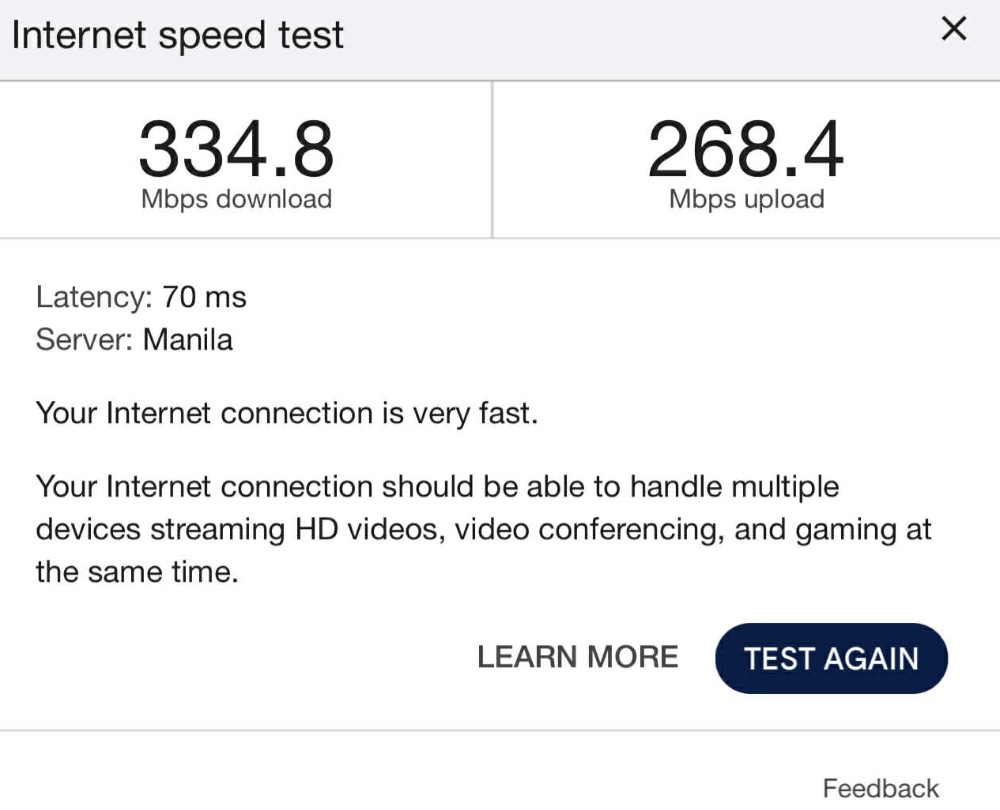Open the LEARN MORE link

click(x=577, y=657)
